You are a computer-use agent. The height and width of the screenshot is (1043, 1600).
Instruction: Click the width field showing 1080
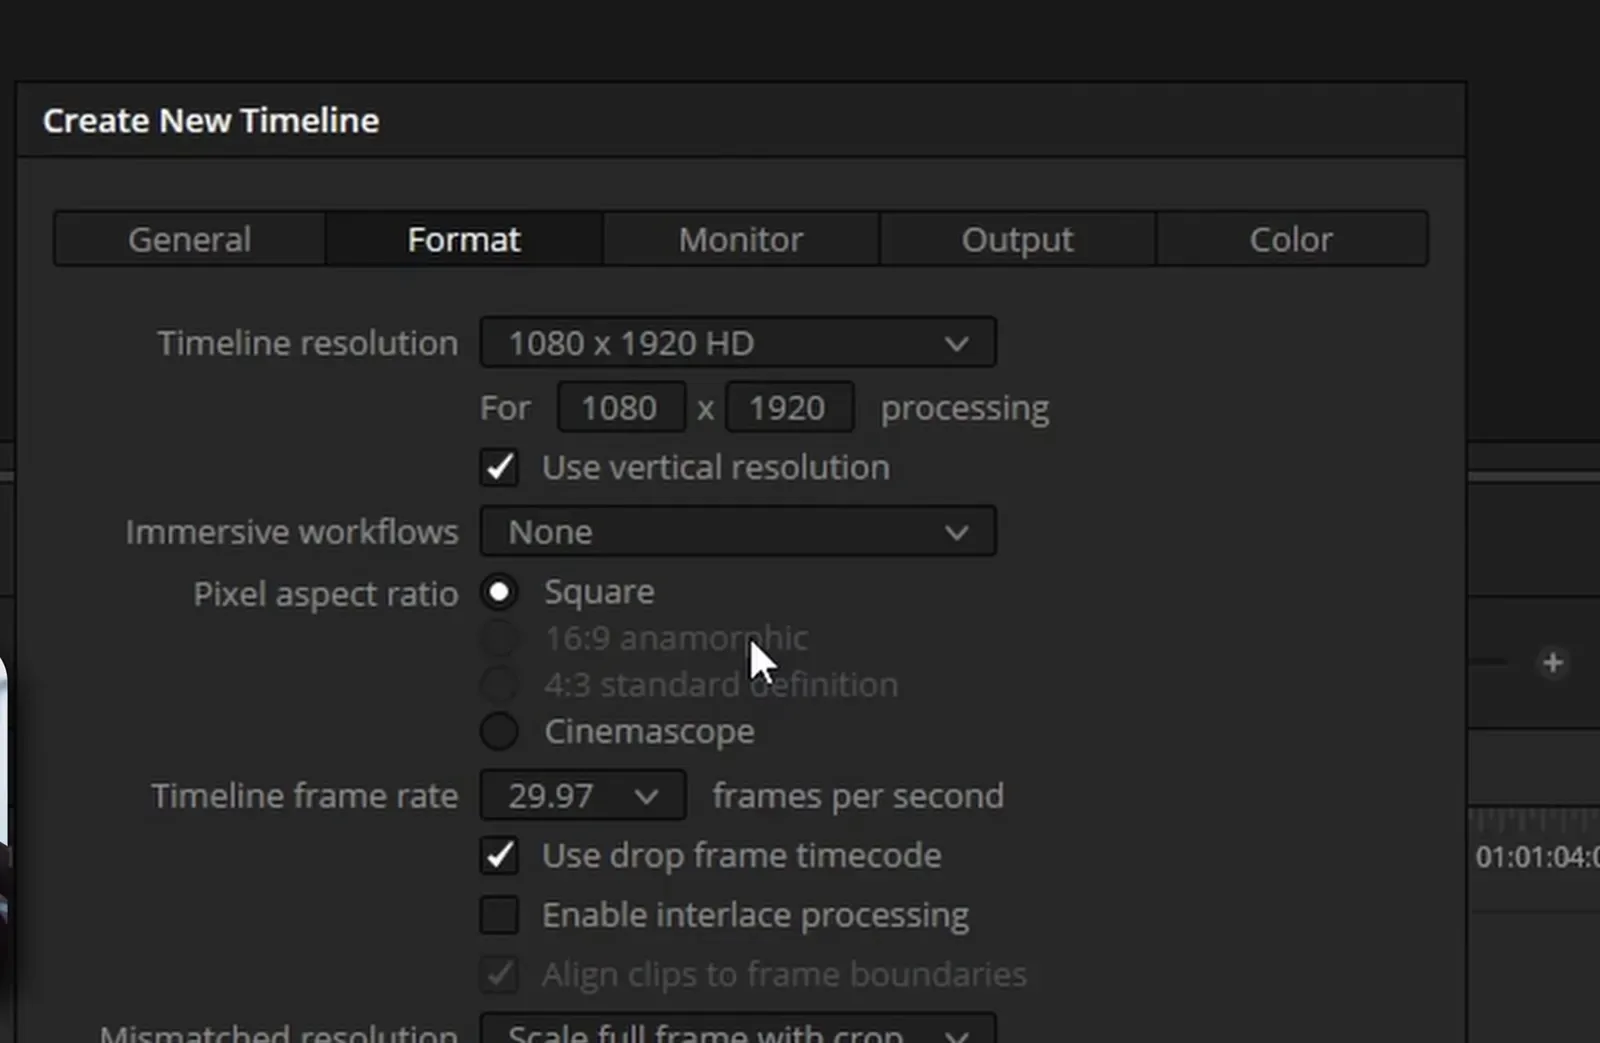(621, 407)
